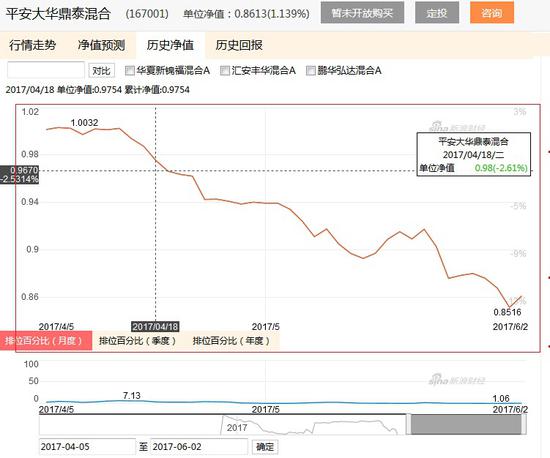Click the 2017/5 axis label on main chart
The image size is (550, 458).
(266, 327)
